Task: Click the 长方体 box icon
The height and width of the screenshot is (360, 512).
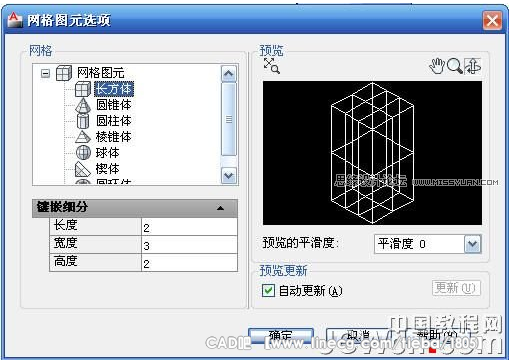Action: click(x=82, y=89)
